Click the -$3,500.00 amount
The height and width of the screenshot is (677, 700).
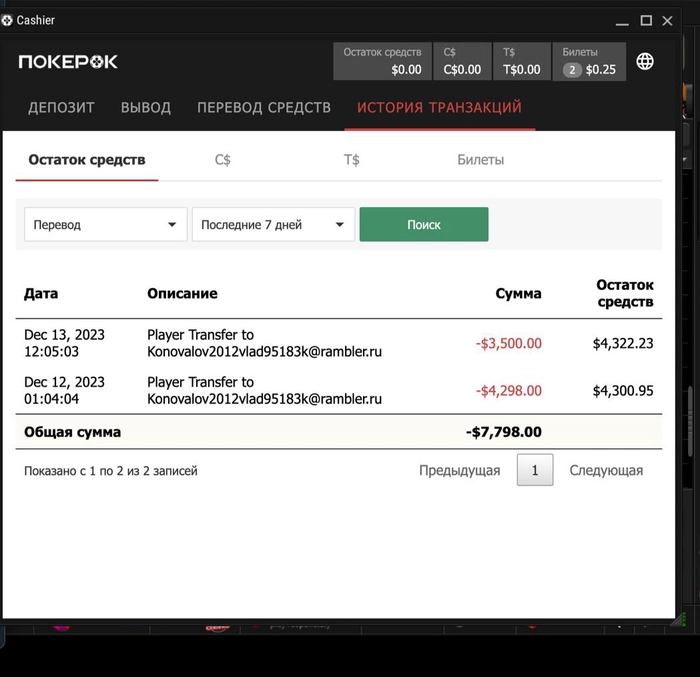508,343
